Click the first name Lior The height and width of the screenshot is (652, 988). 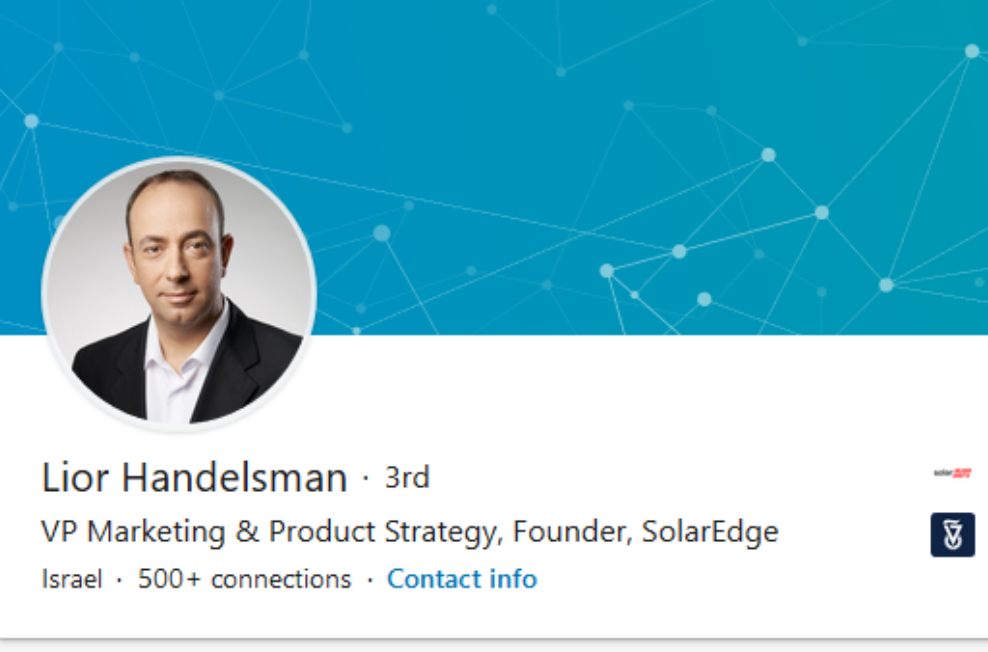pos(75,478)
